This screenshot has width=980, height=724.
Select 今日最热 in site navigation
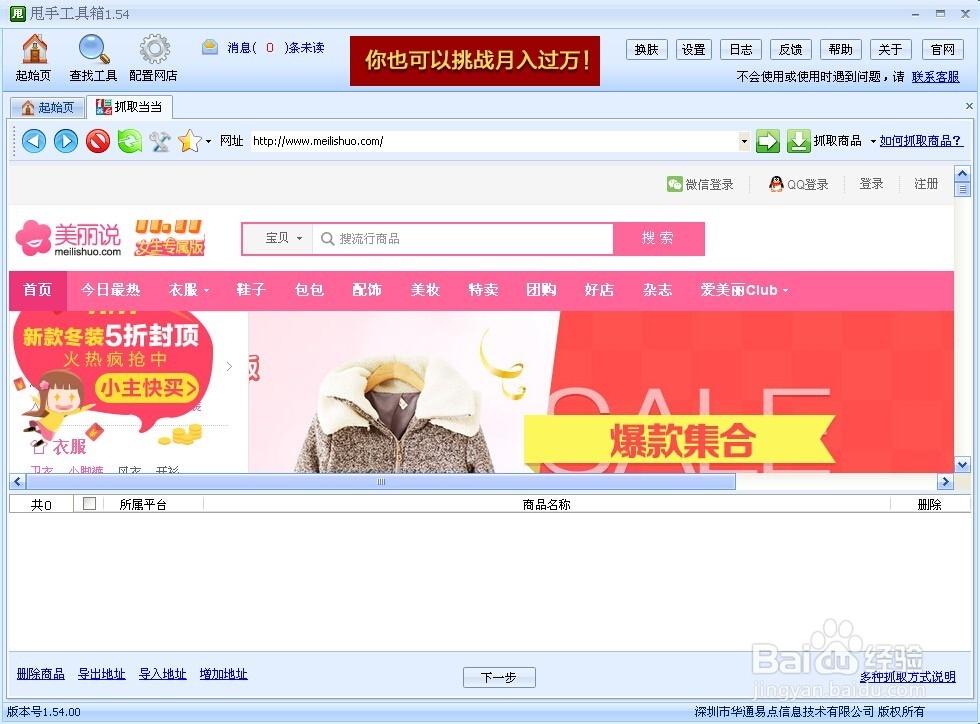(x=110, y=290)
